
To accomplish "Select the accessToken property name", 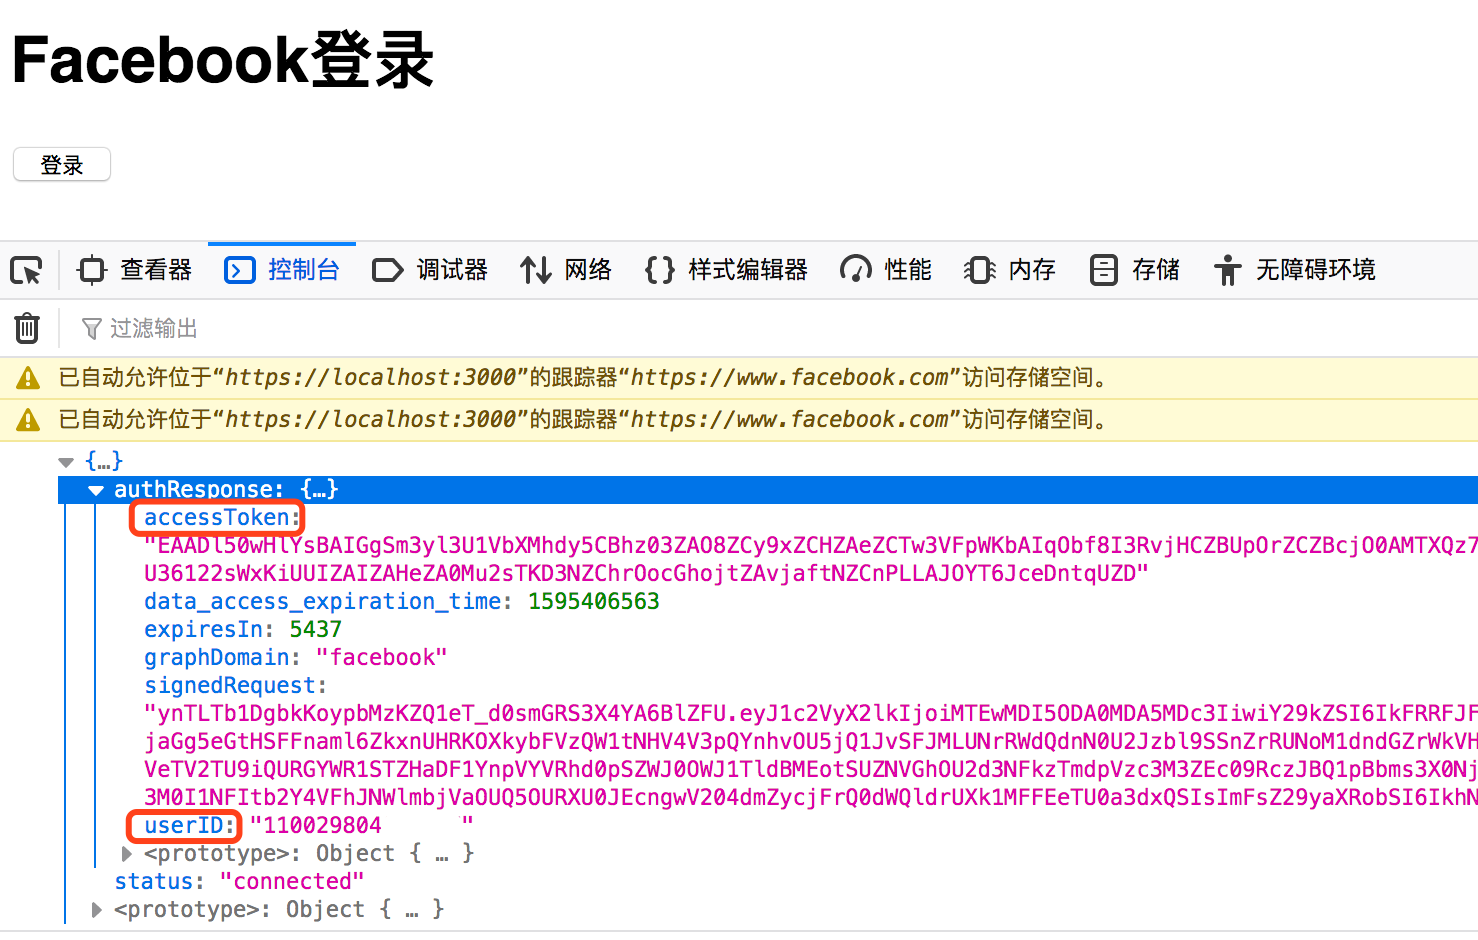I will 216,518.
